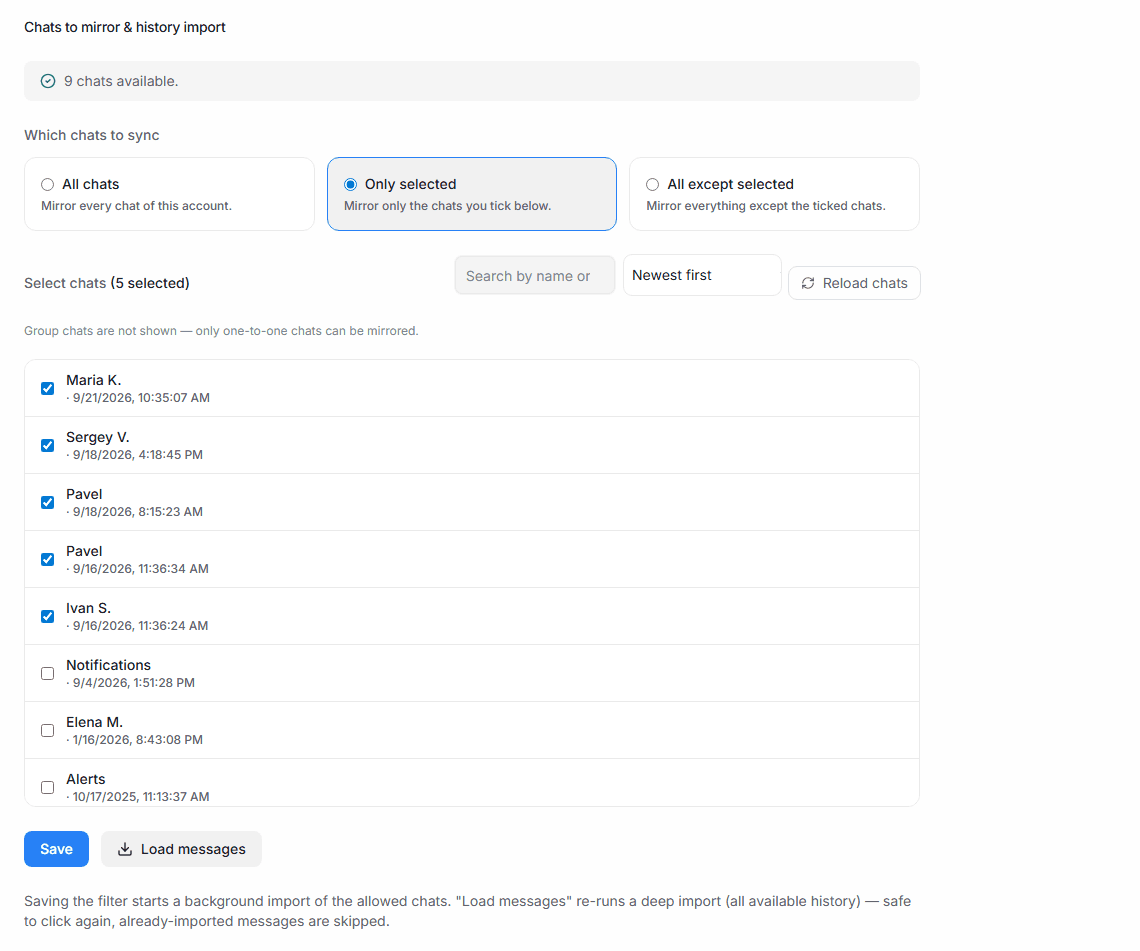Click the Mirror everything except the ticked chats description
This screenshot has width=1140, height=951.
point(766,206)
